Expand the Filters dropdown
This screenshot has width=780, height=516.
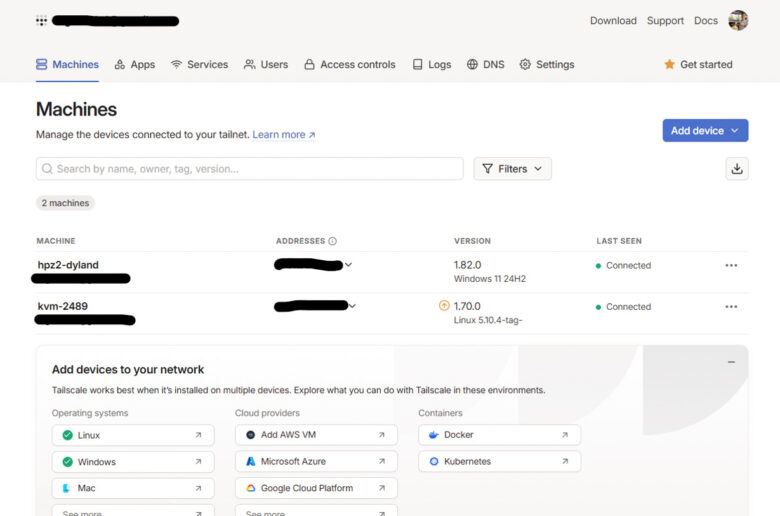tap(512, 169)
